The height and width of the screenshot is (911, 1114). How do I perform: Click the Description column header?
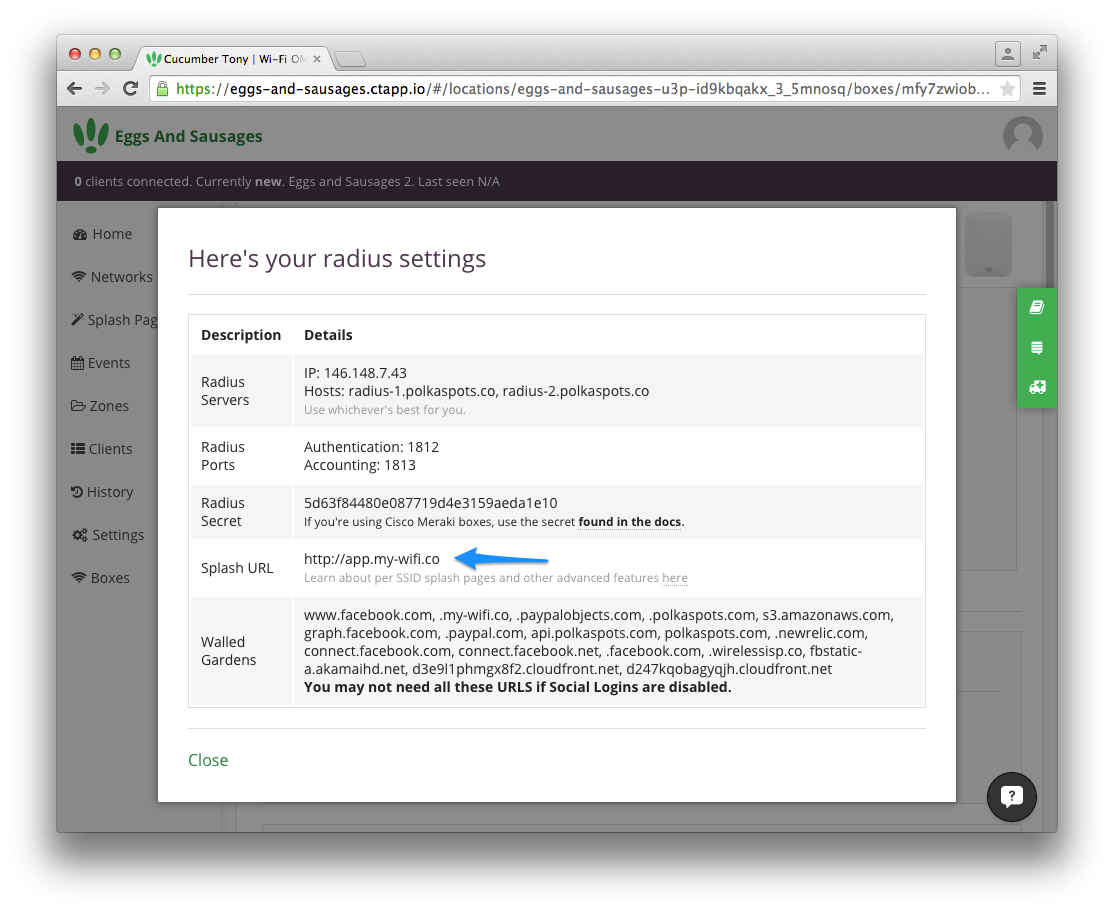pyautogui.click(x=241, y=335)
